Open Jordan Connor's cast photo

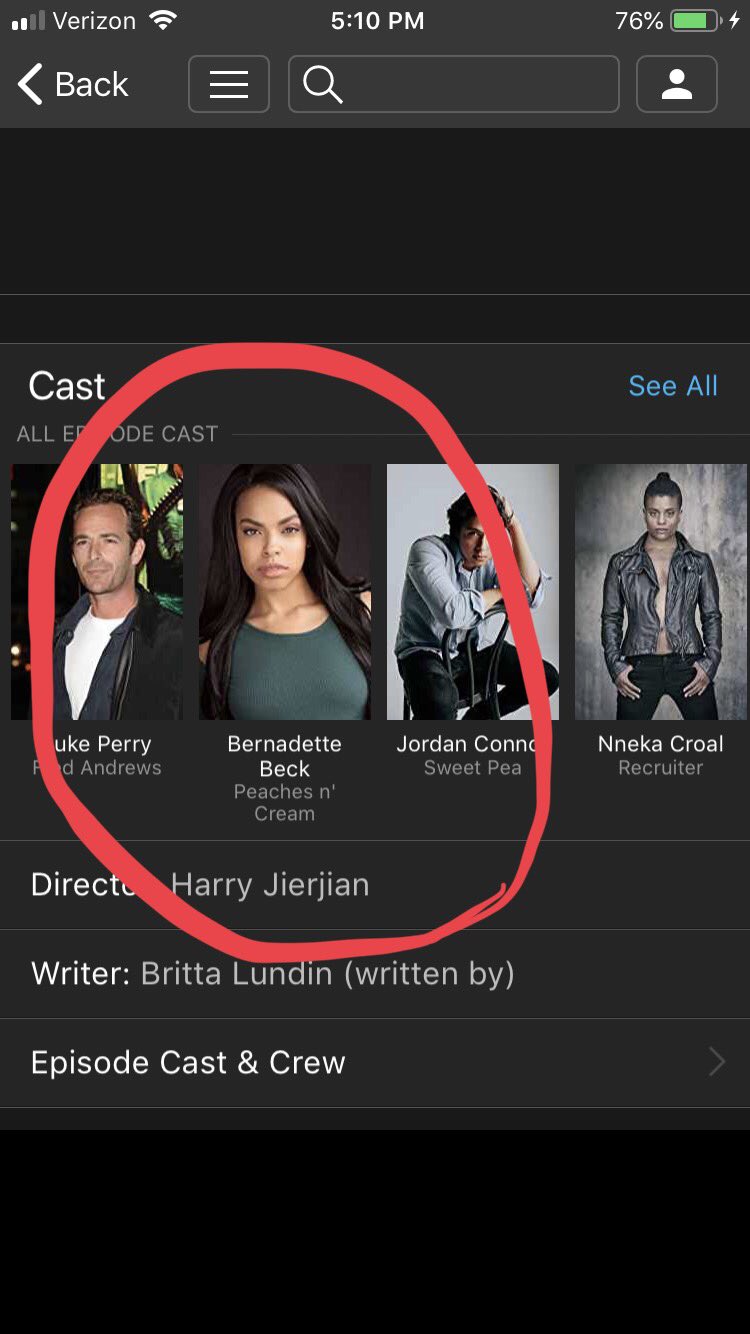pos(473,592)
